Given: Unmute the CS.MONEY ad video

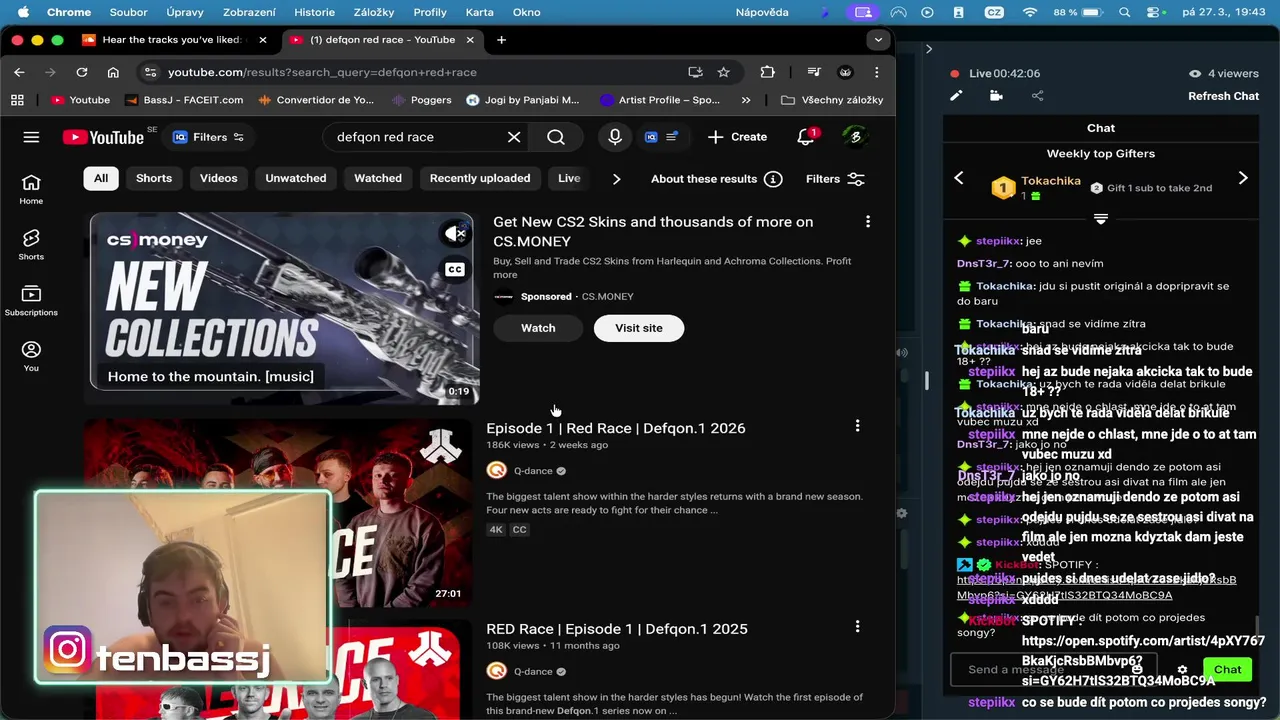Looking at the screenshot, I should tap(455, 233).
